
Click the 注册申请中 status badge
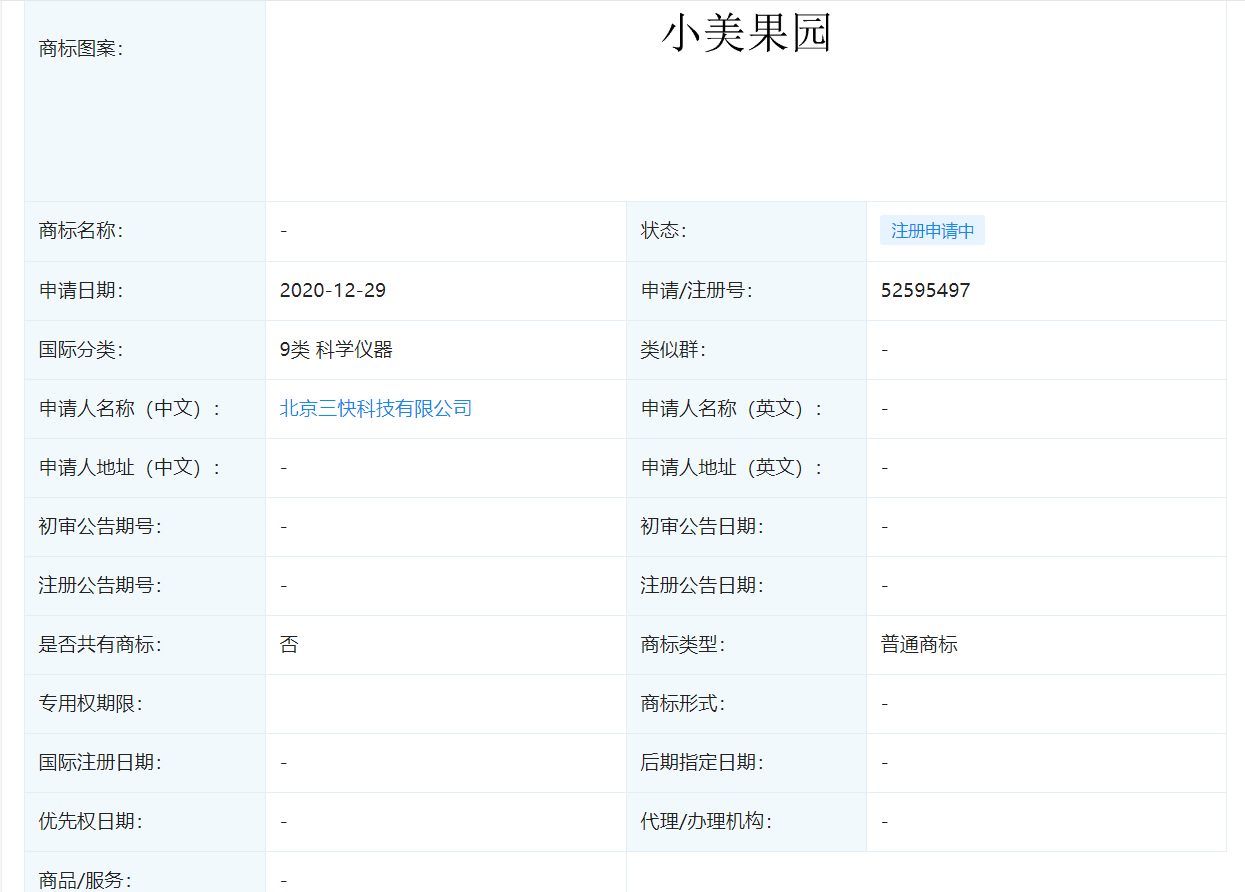(932, 231)
